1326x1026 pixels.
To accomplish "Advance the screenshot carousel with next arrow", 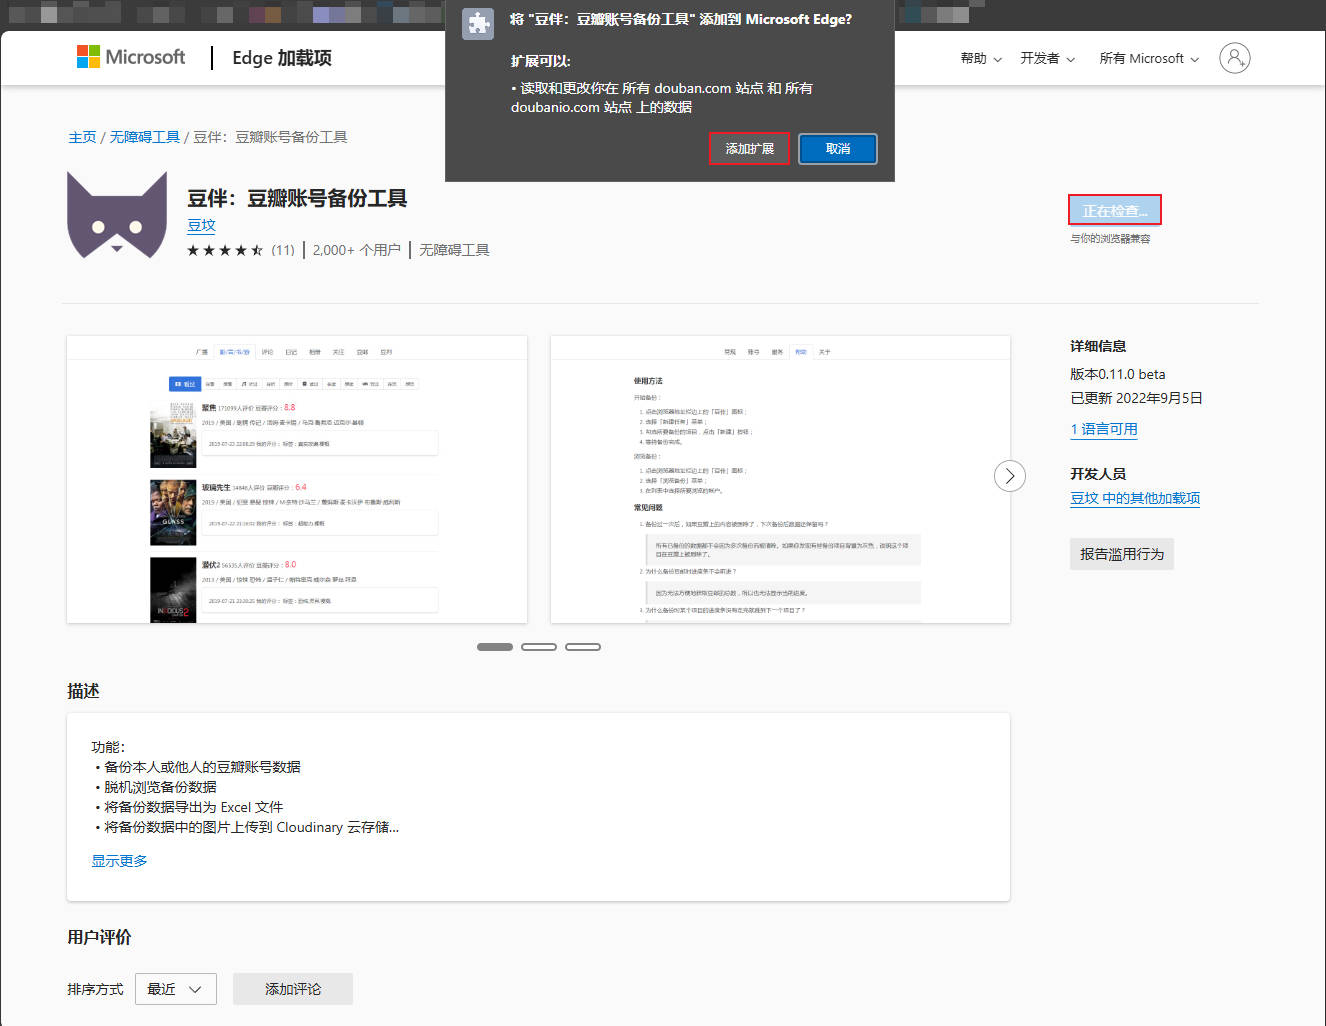I will point(1009,476).
